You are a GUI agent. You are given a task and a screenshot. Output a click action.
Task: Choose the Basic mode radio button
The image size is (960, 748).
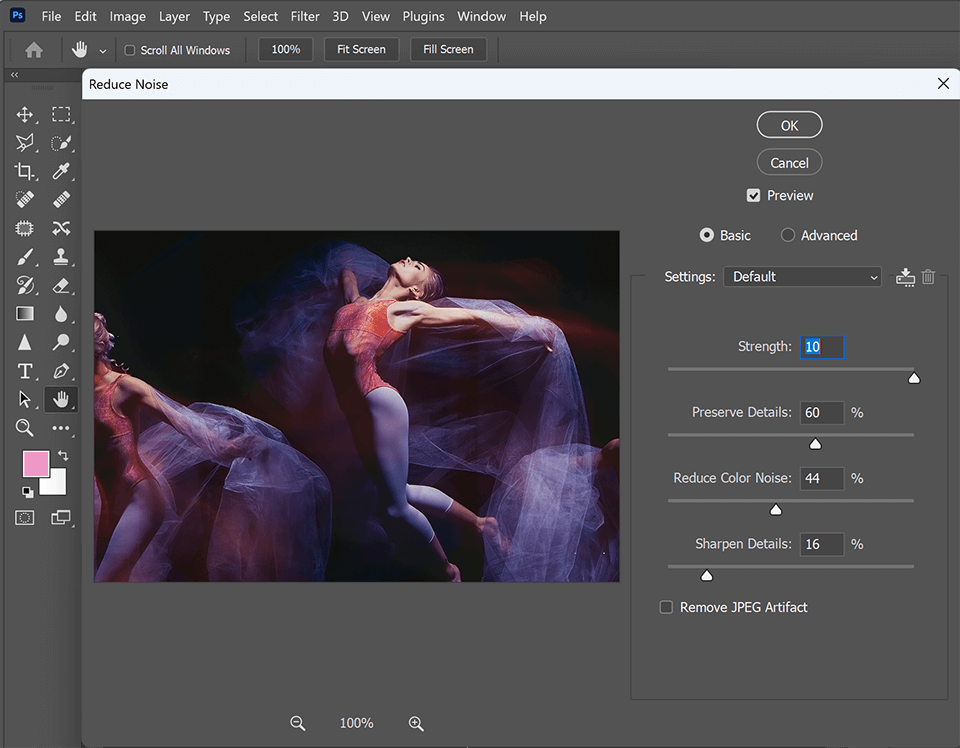707,235
